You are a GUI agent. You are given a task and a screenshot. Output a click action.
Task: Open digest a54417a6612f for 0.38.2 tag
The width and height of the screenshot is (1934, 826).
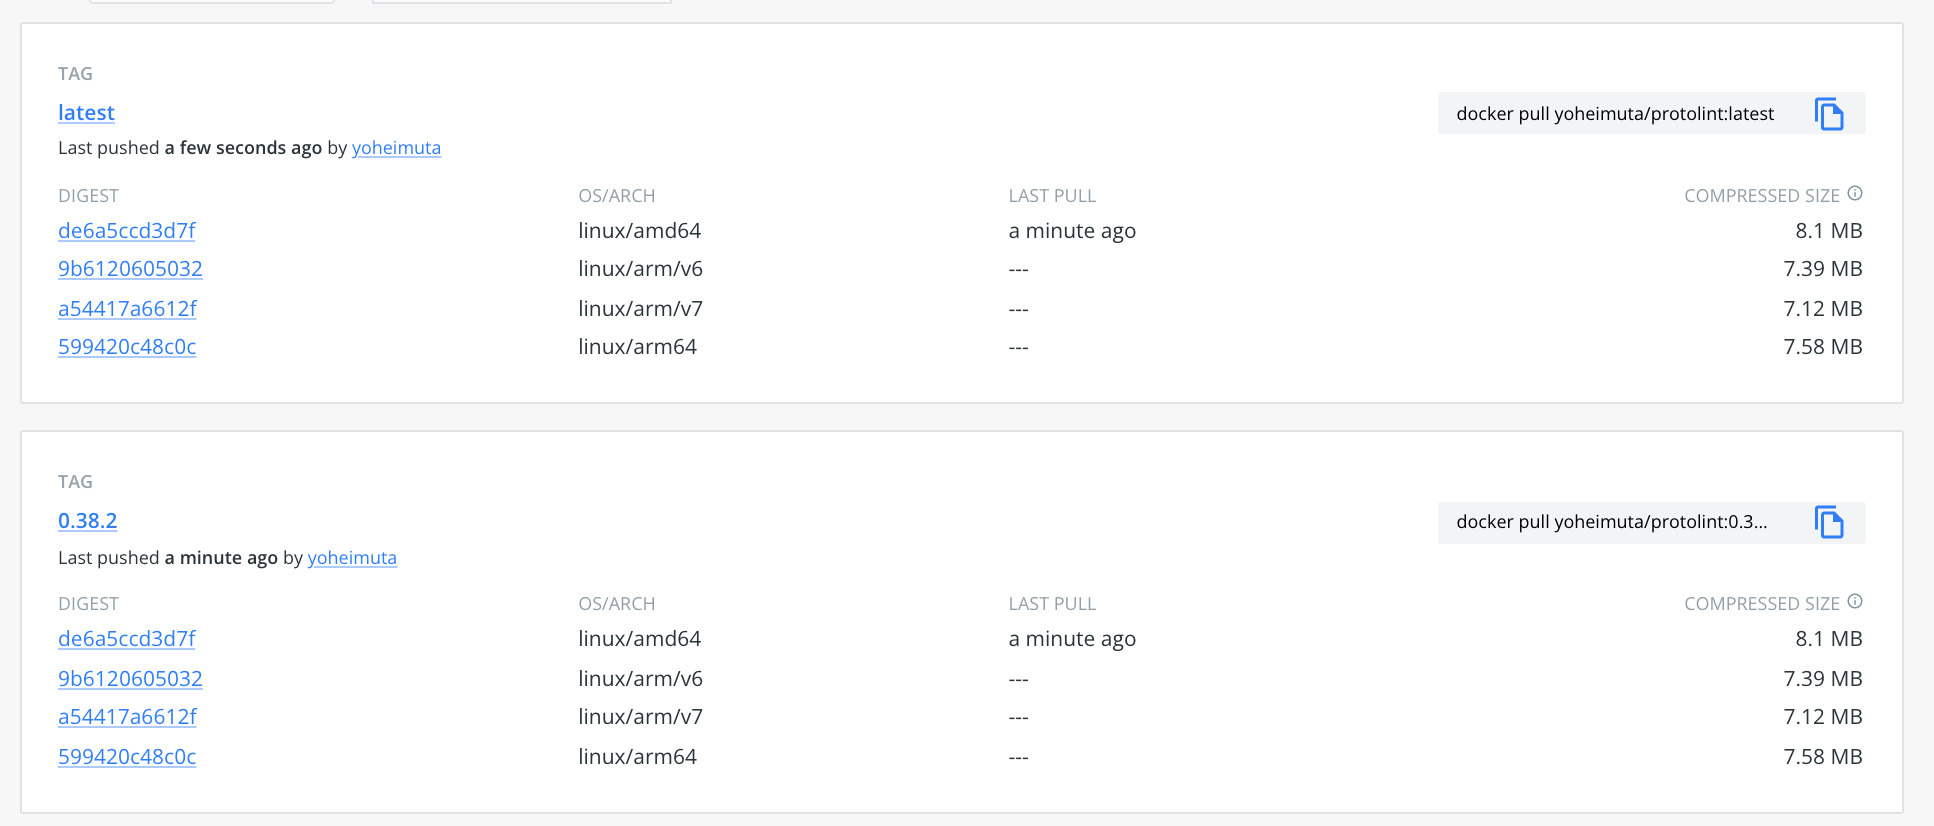point(127,716)
